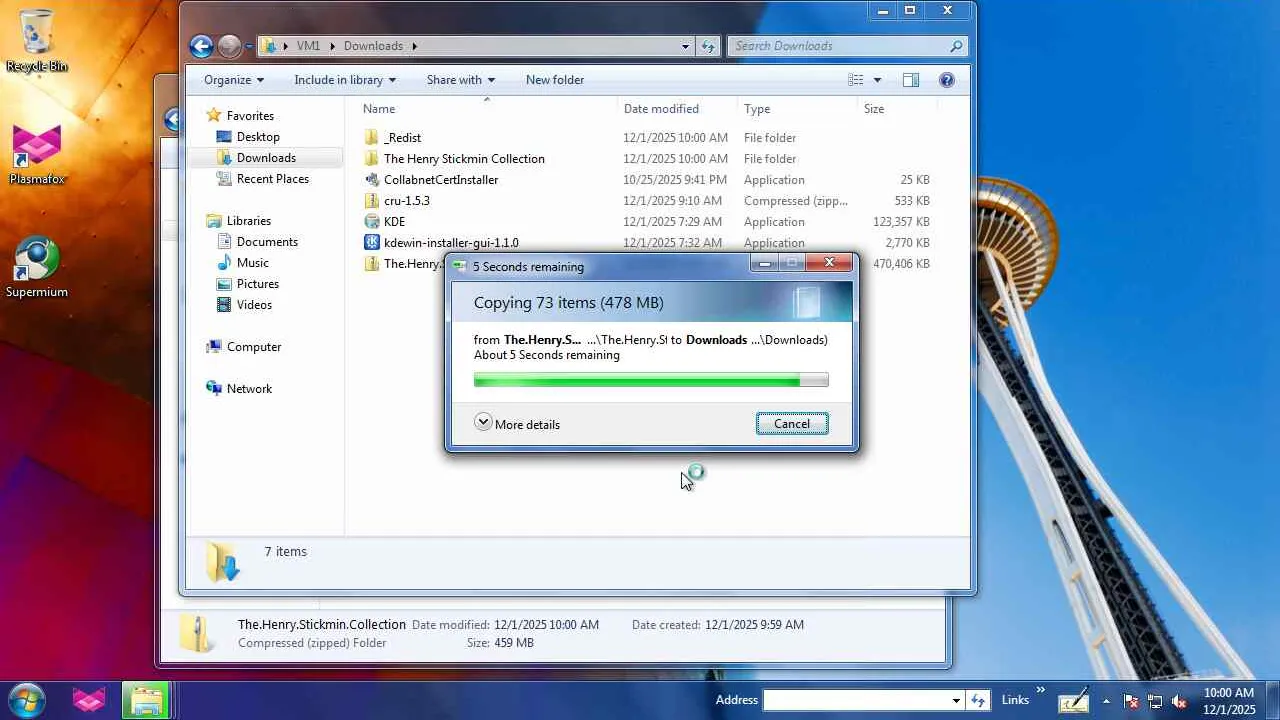
Task: Click the Go button beside taskbar Address
Action: point(979,700)
